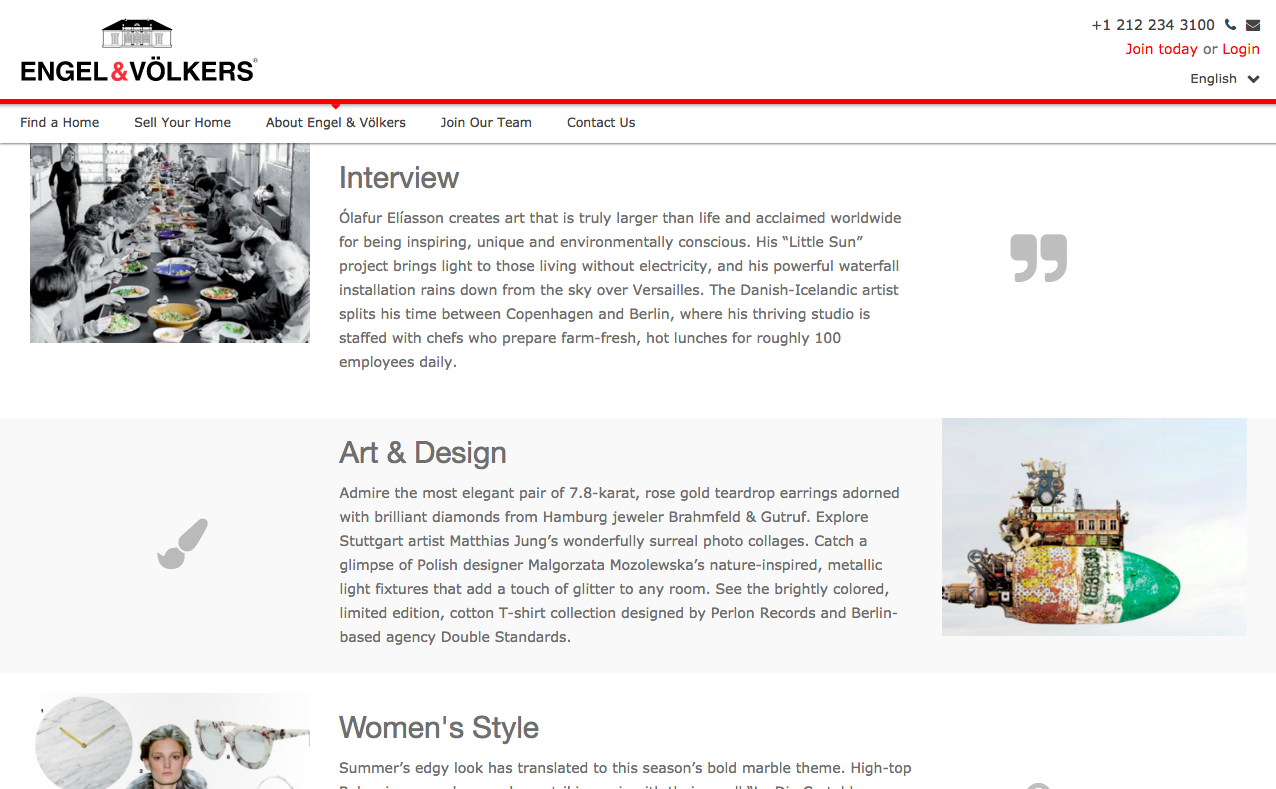This screenshot has height=789, width=1276.
Task: Open the Contact Us menu
Action: [601, 123]
